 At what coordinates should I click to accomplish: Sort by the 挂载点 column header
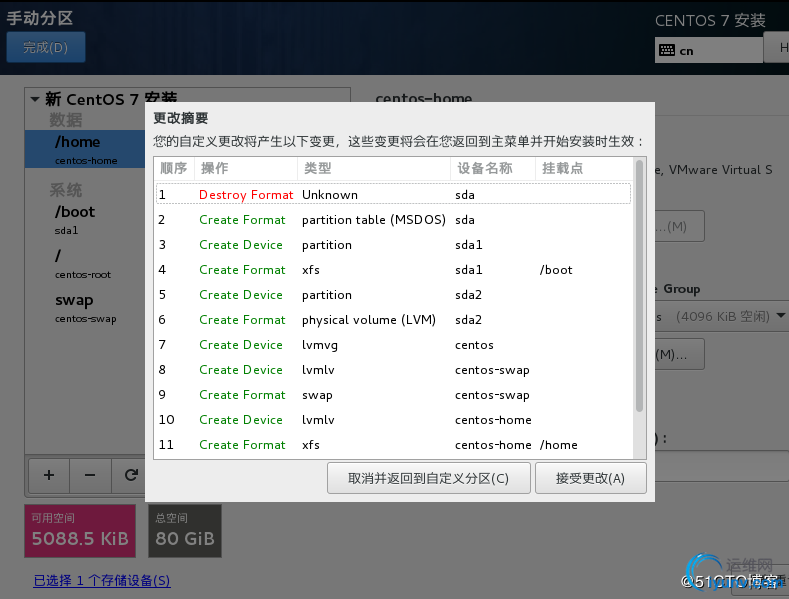(x=583, y=168)
